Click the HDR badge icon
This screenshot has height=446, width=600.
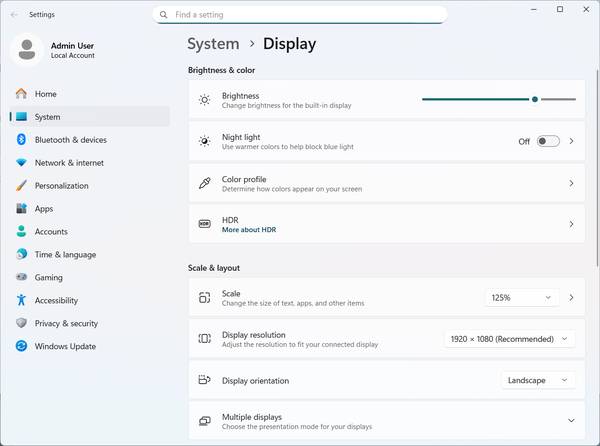(205, 223)
